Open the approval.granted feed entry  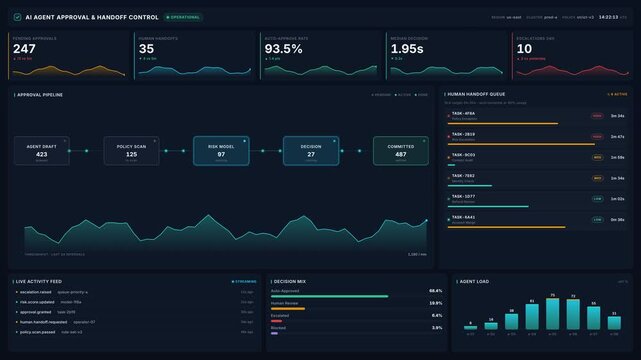coord(134,312)
